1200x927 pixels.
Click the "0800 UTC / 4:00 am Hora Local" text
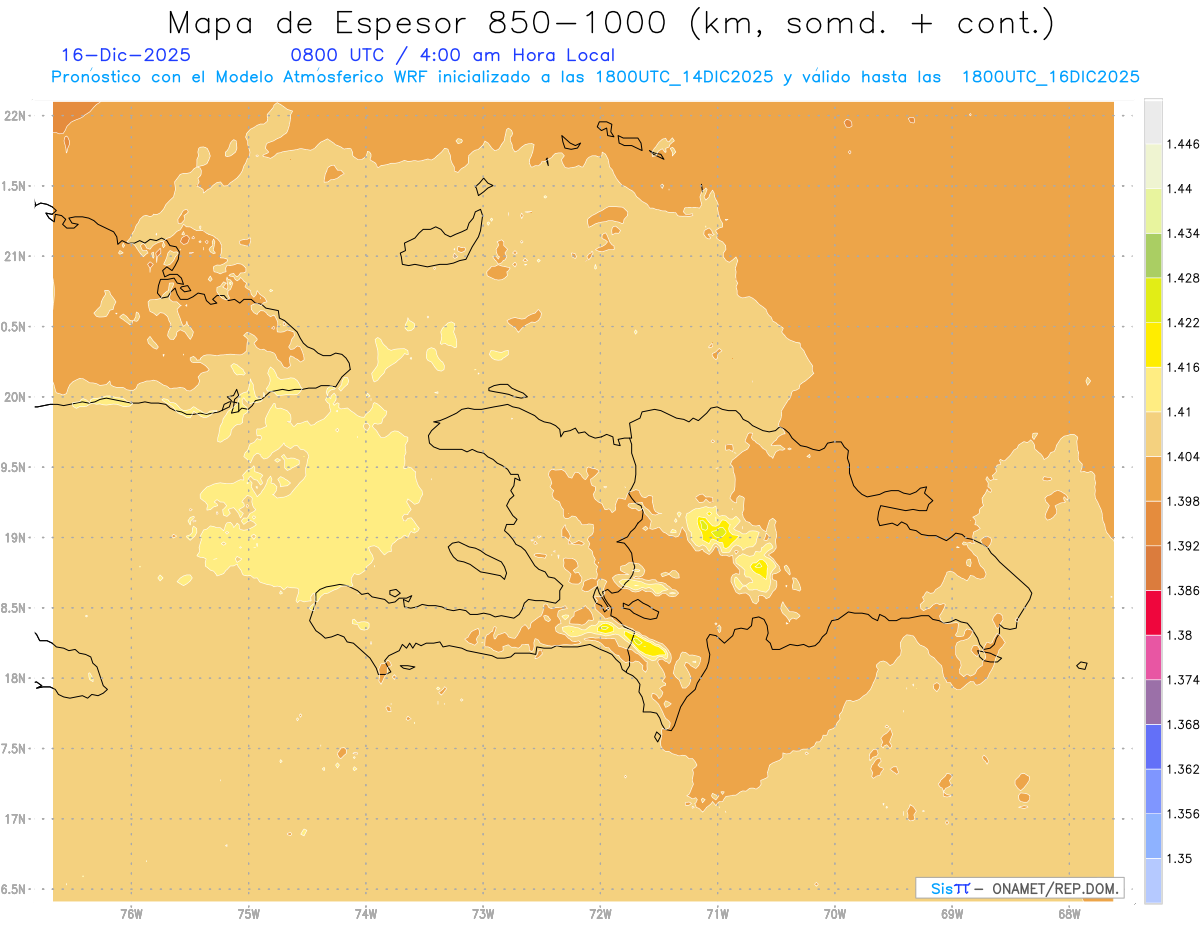(x=453, y=55)
